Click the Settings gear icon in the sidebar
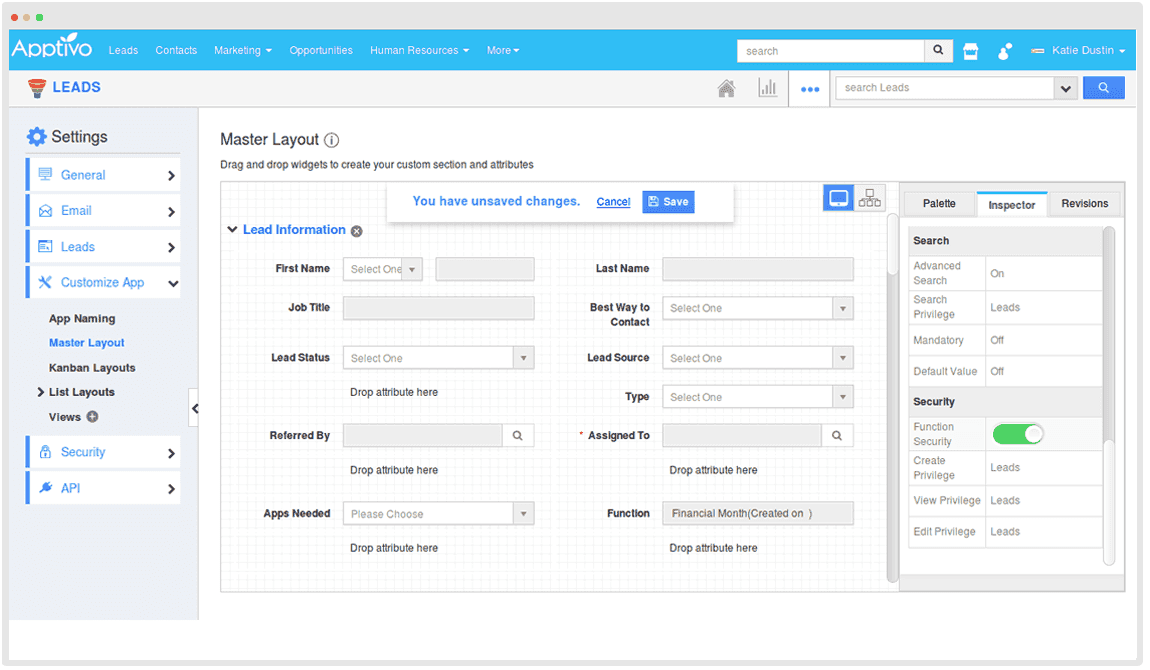The width and height of the screenshot is (1150, 670). (x=36, y=136)
